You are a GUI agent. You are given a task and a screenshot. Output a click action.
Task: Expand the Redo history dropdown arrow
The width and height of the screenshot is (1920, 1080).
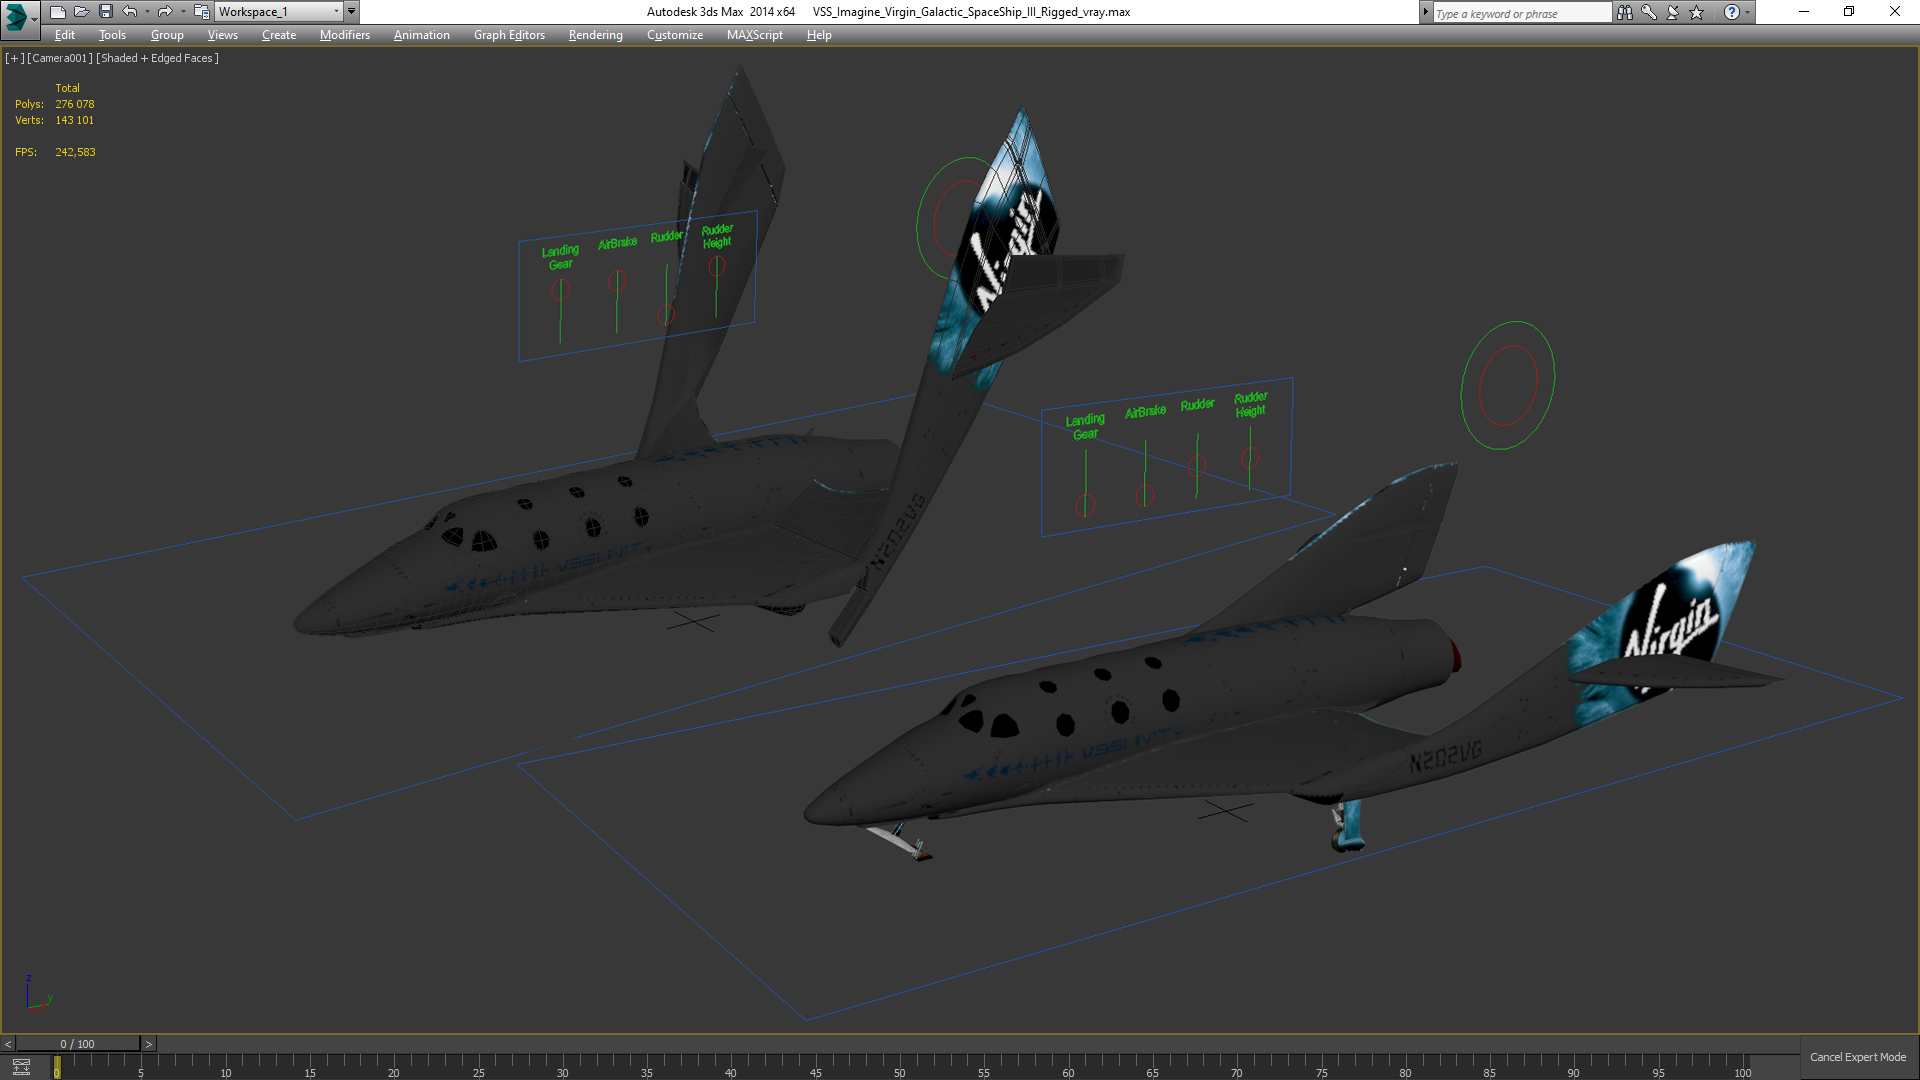pyautogui.click(x=182, y=12)
